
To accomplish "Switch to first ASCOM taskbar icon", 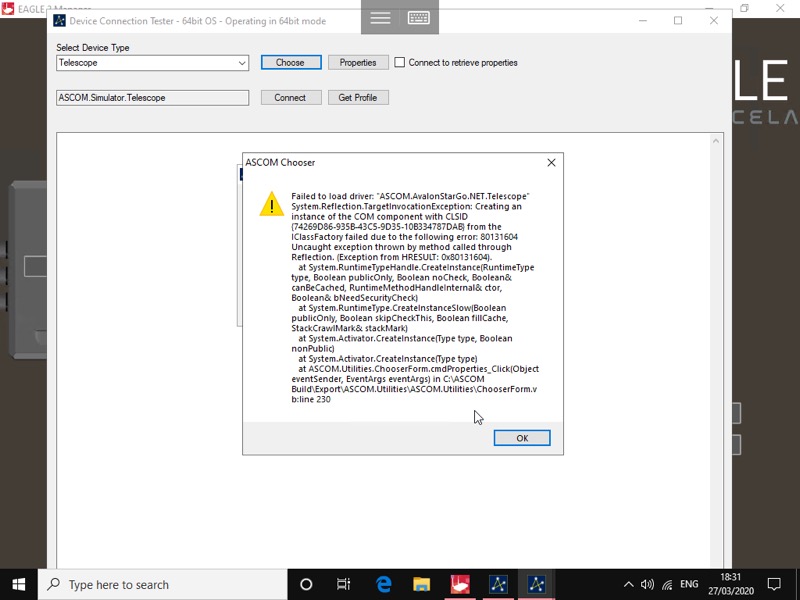I will click(498, 584).
